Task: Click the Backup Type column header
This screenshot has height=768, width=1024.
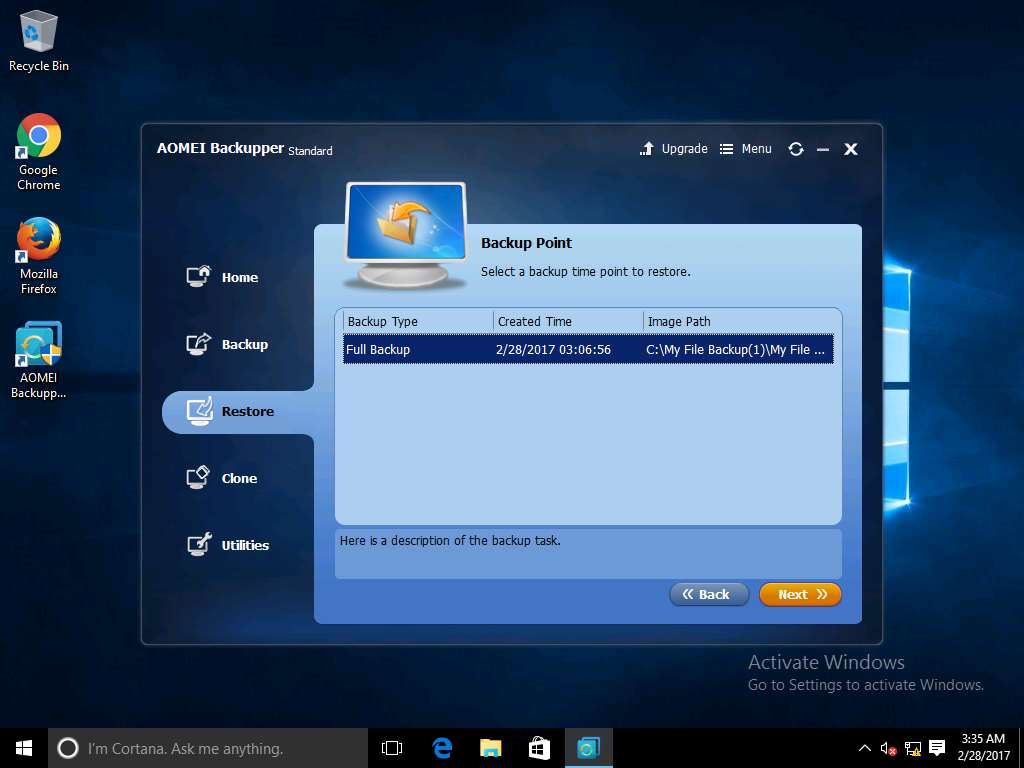Action: click(418, 321)
